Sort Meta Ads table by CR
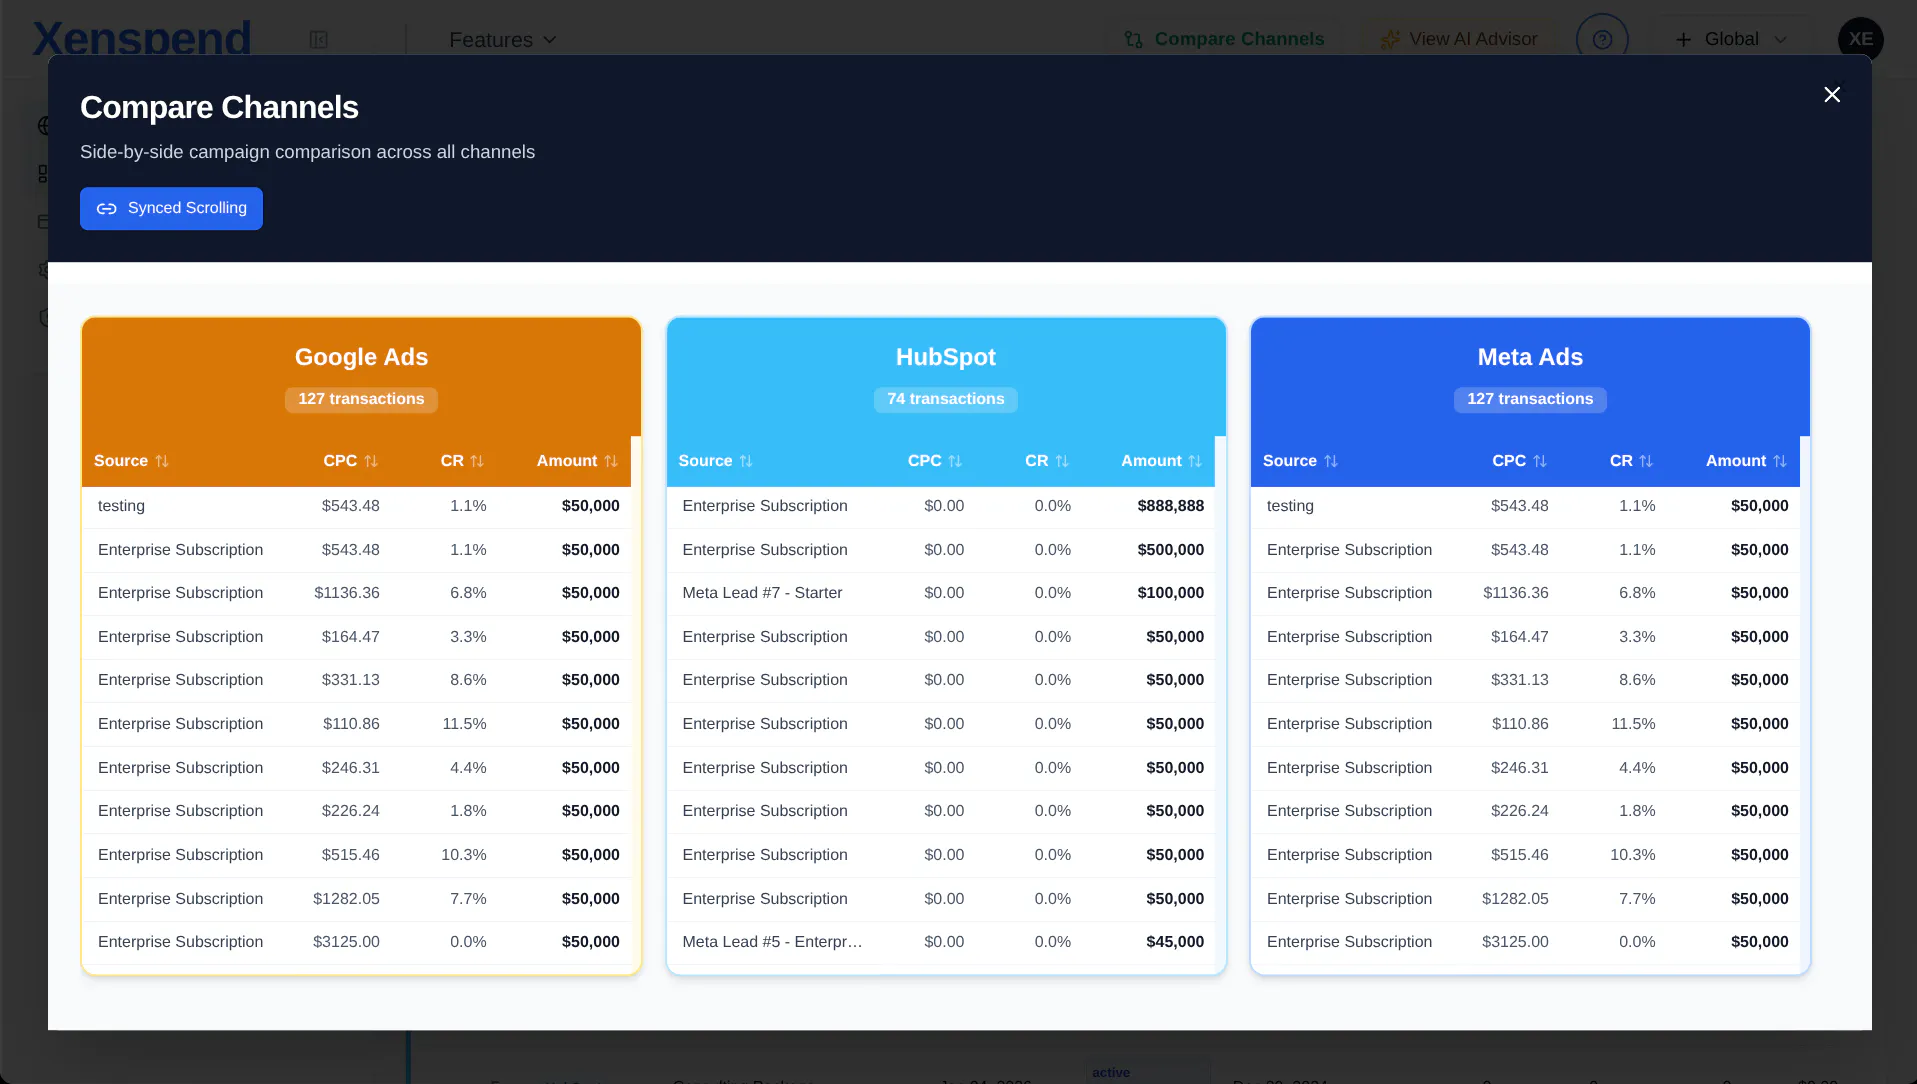Image resolution: width=1917 pixels, height=1084 pixels. (1631, 461)
